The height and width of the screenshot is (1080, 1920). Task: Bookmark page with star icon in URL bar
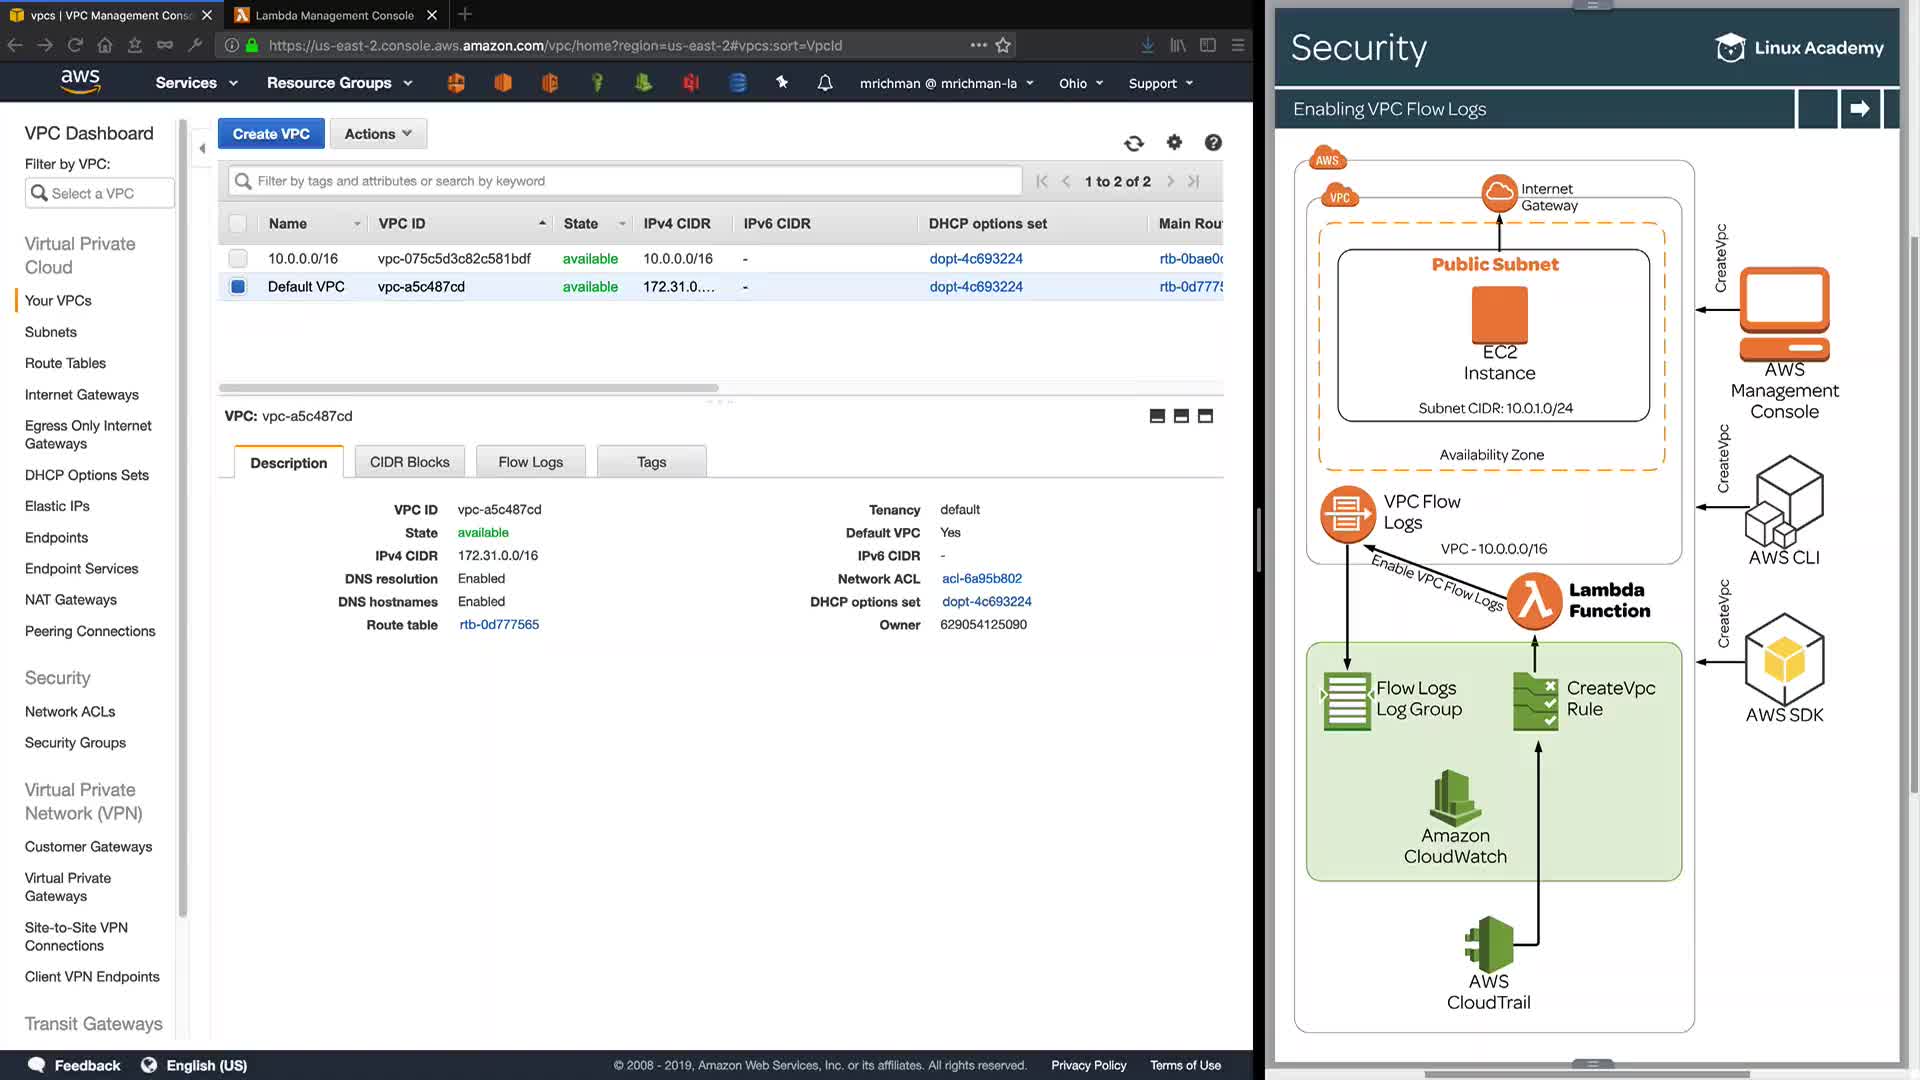click(x=1003, y=45)
